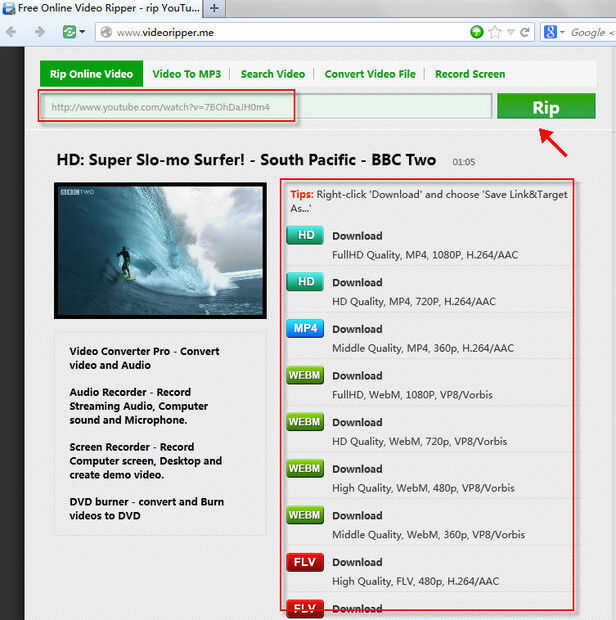Click the green go arrow in address bar
616x620 pixels.
477,32
